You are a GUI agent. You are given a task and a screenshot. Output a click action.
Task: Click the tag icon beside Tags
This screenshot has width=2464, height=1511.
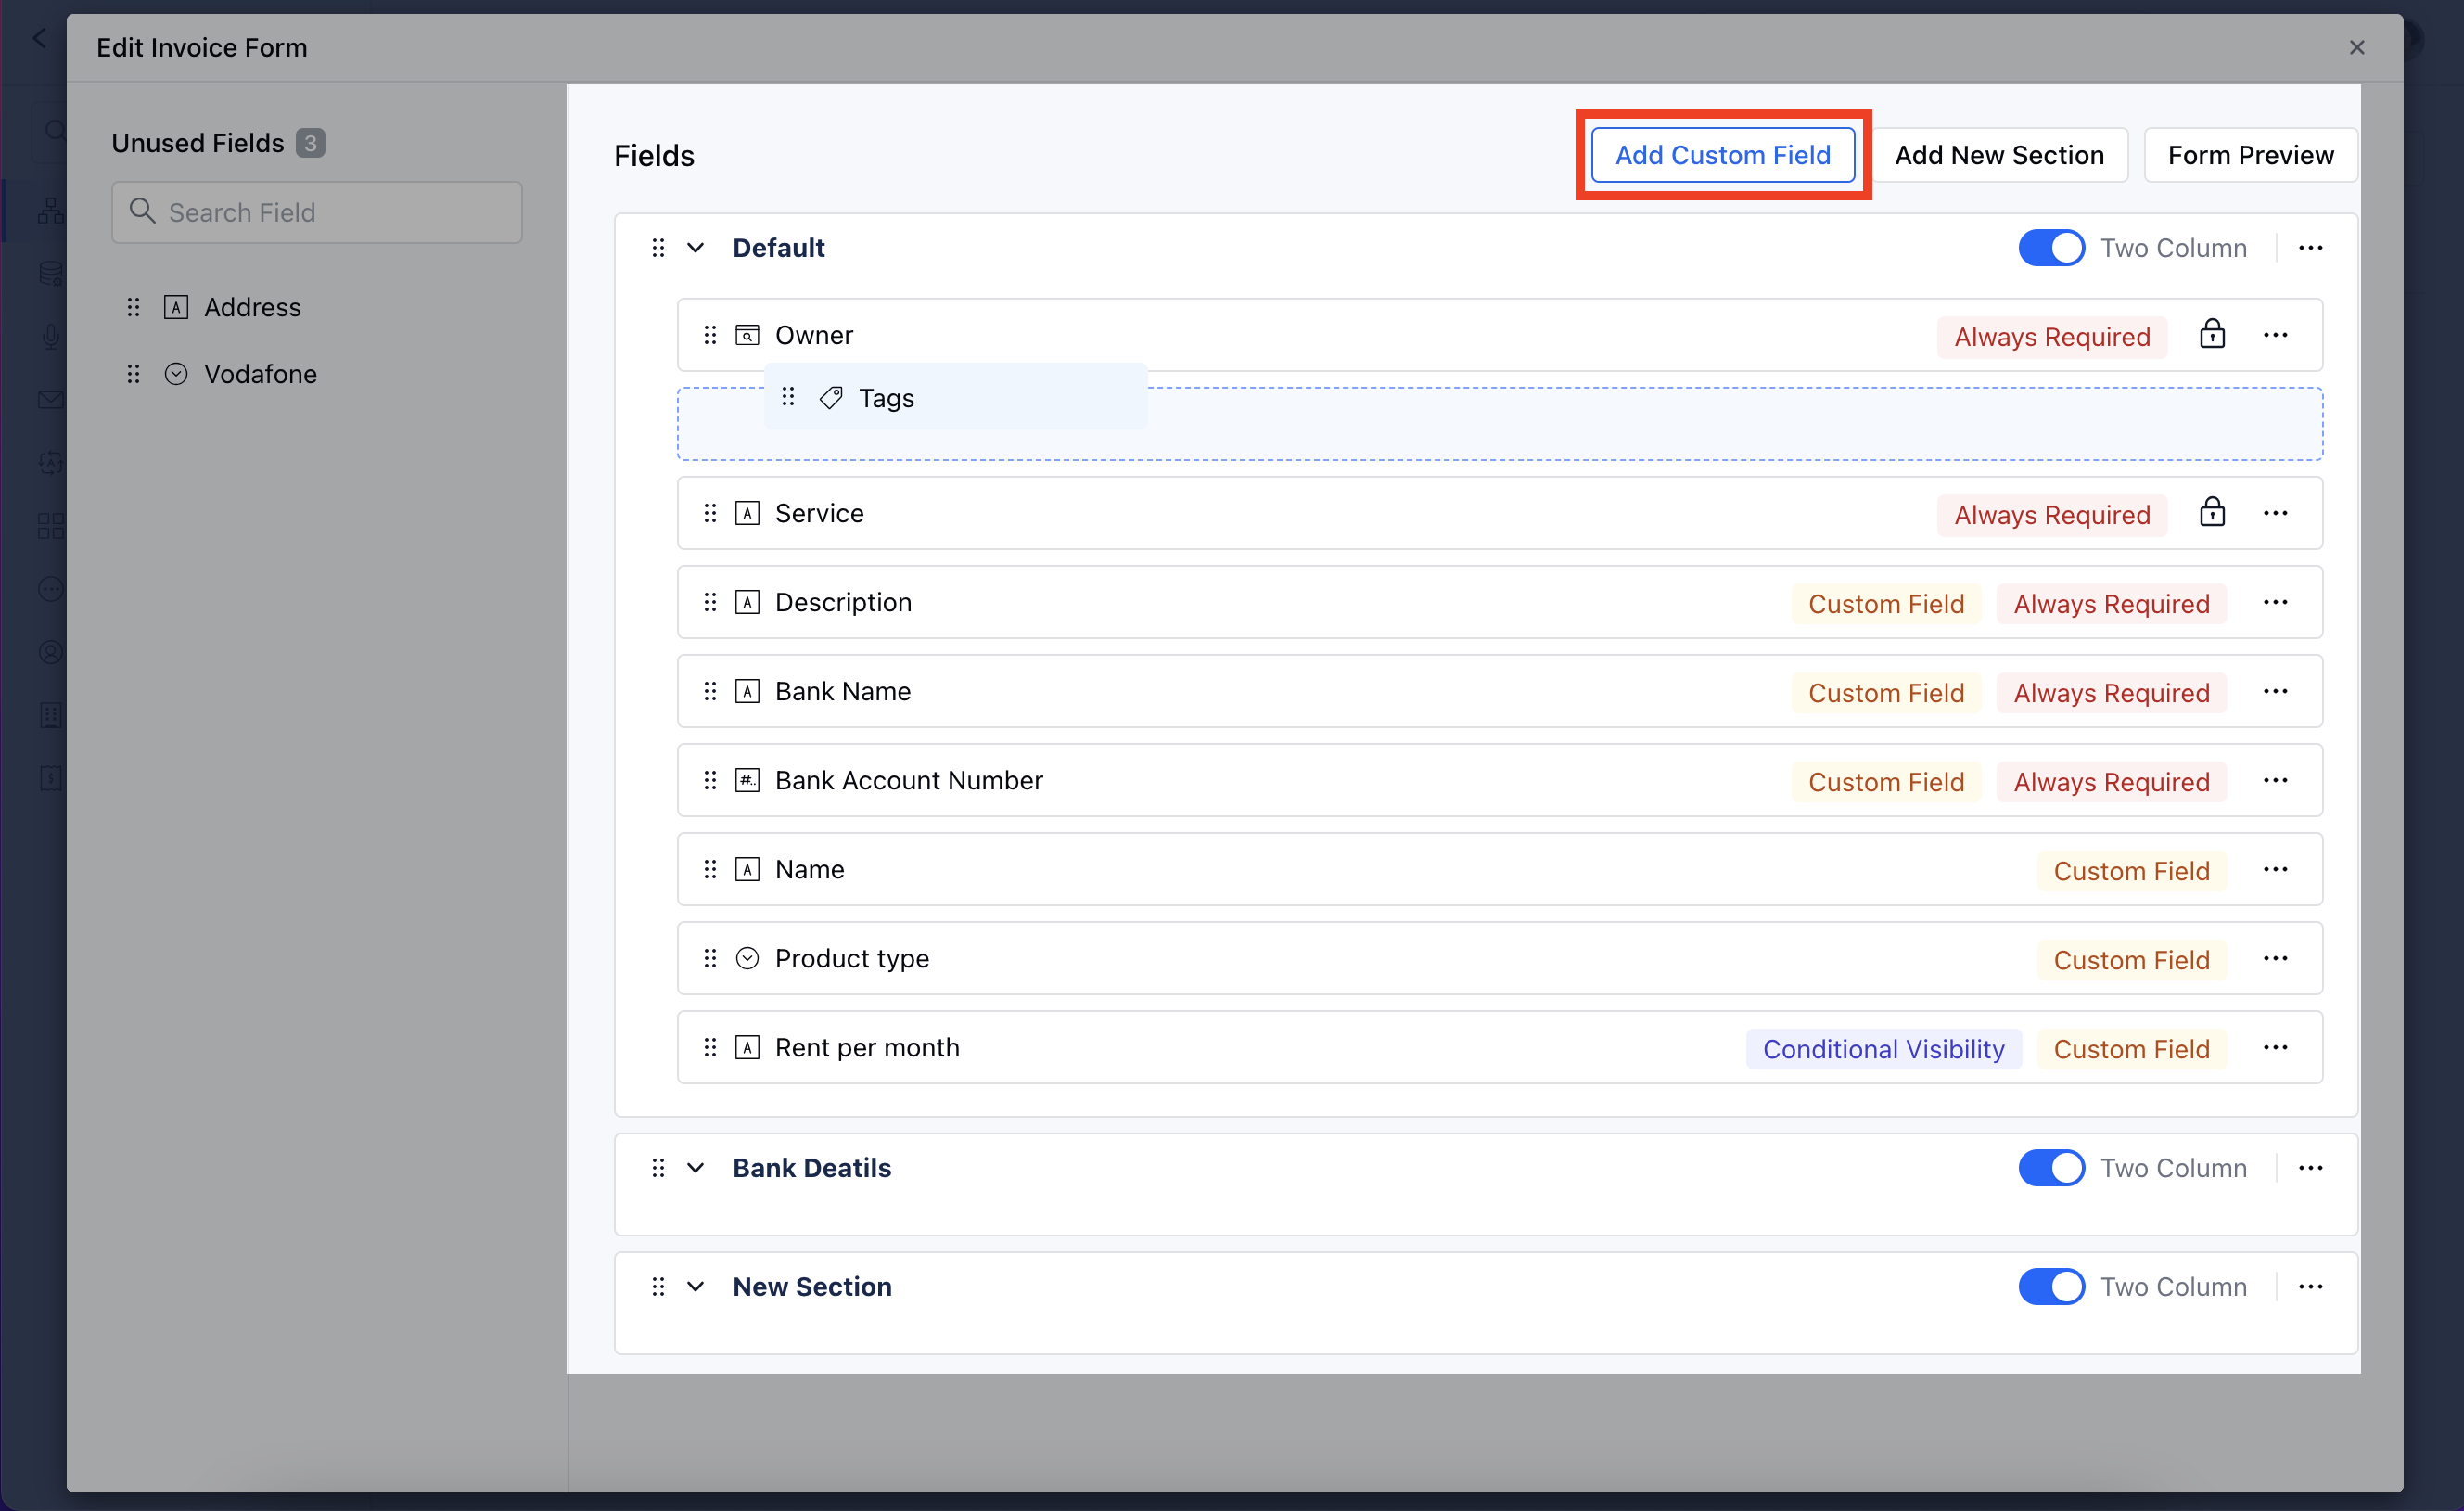[x=831, y=398]
